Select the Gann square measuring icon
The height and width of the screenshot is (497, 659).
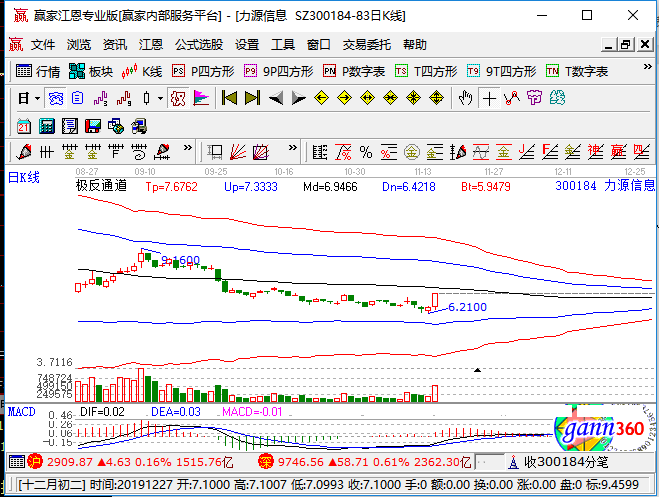pyautogui.click(x=215, y=152)
